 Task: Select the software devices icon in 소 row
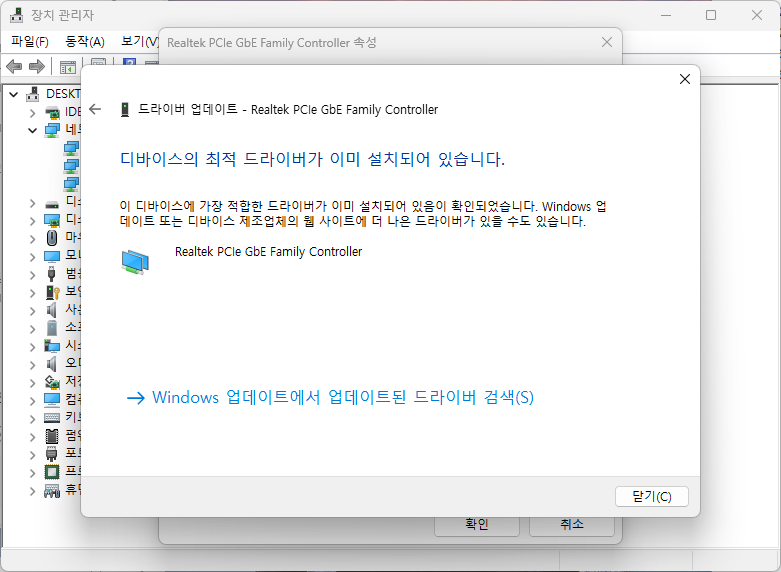(52, 328)
